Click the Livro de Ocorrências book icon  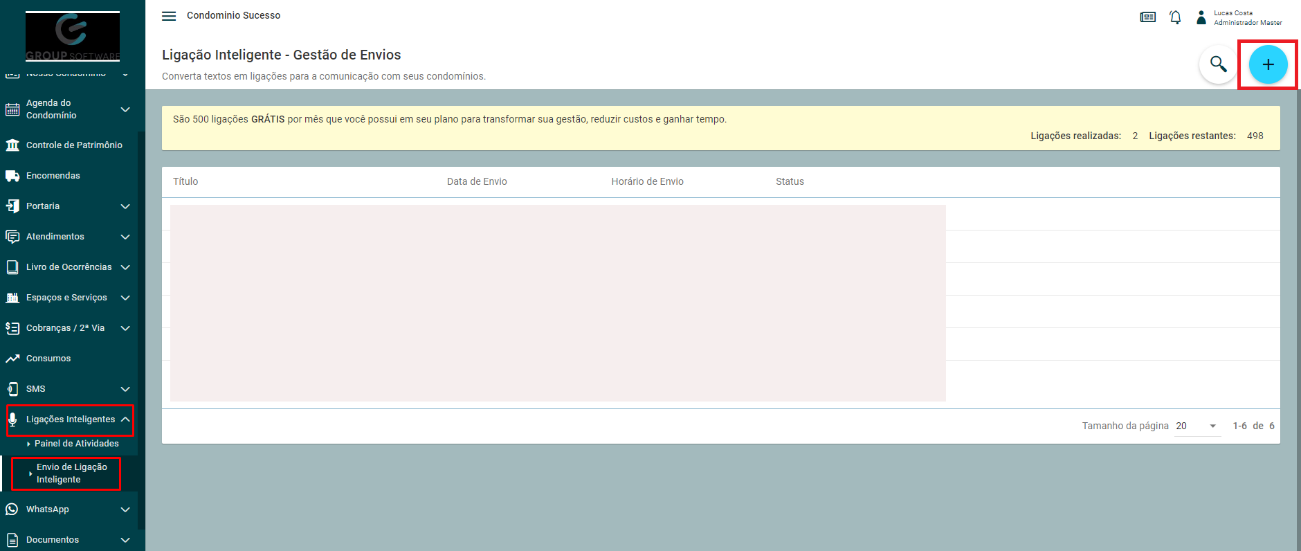pos(13,267)
